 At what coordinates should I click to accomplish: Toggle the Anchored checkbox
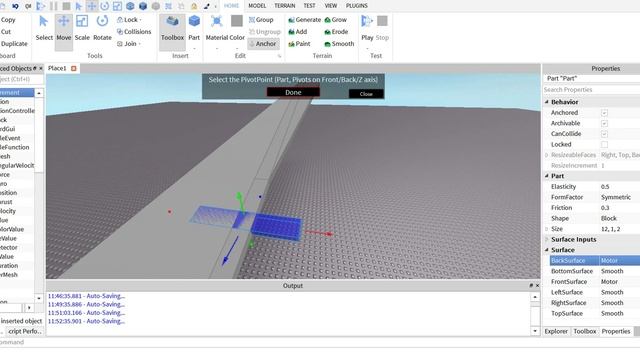point(604,113)
